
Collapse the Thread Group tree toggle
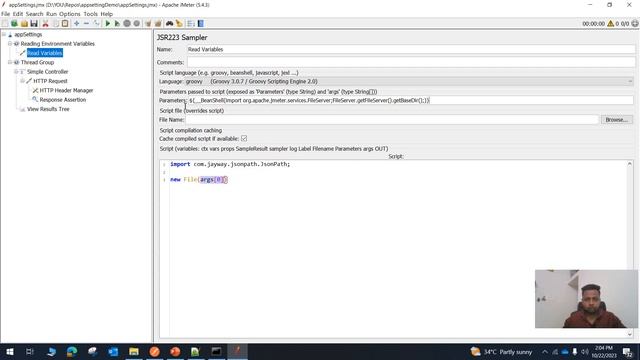click(10, 62)
